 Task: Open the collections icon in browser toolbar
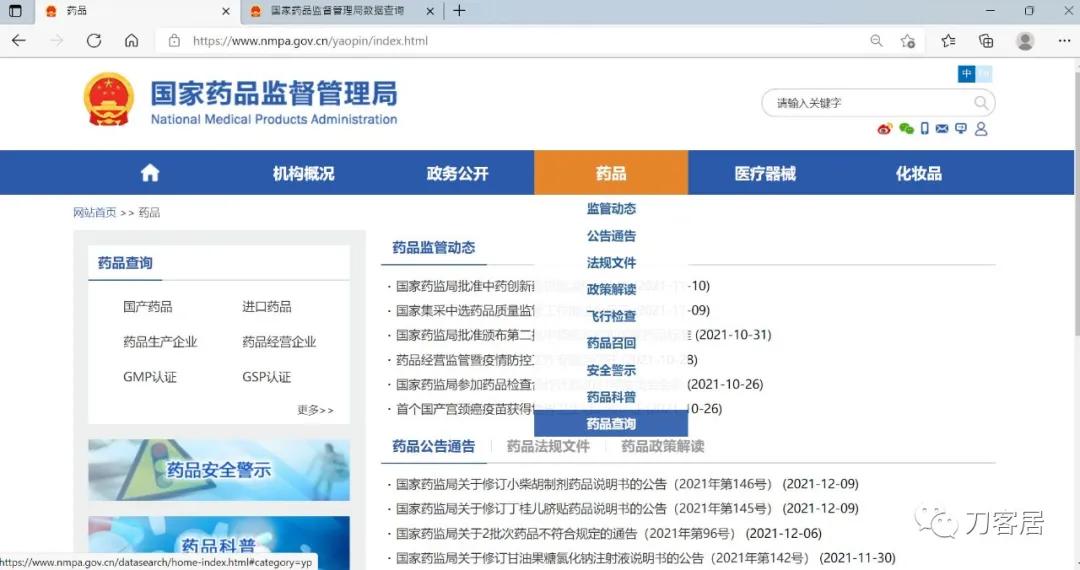click(x=986, y=41)
